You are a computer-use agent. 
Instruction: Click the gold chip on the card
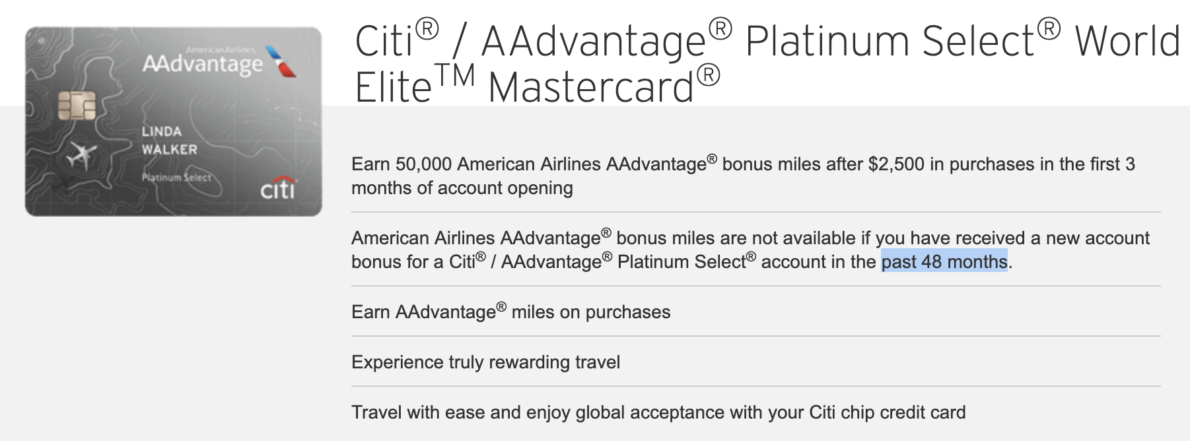[x=77, y=106]
